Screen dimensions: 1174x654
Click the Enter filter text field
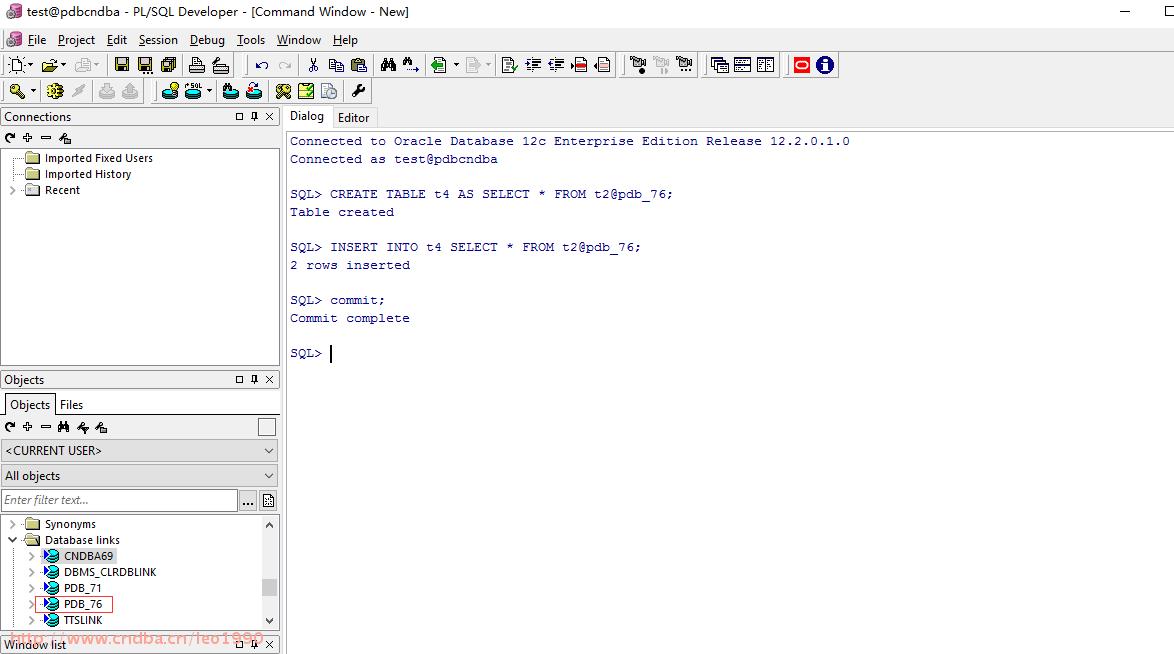[120, 500]
